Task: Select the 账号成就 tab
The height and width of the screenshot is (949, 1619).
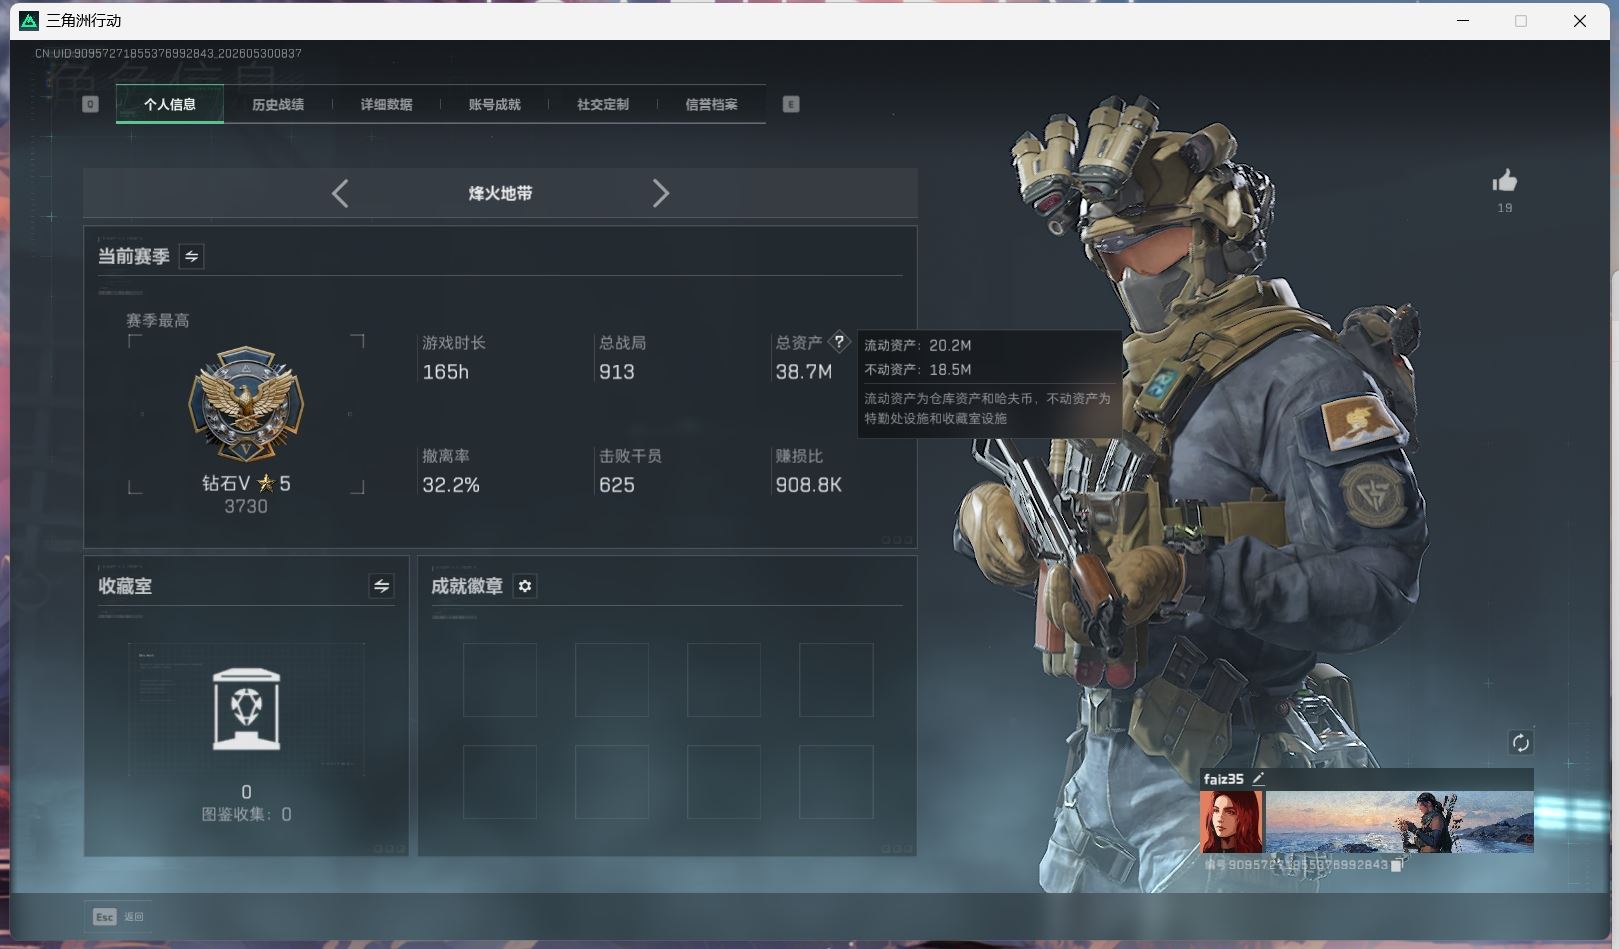Action: (x=494, y=104)
